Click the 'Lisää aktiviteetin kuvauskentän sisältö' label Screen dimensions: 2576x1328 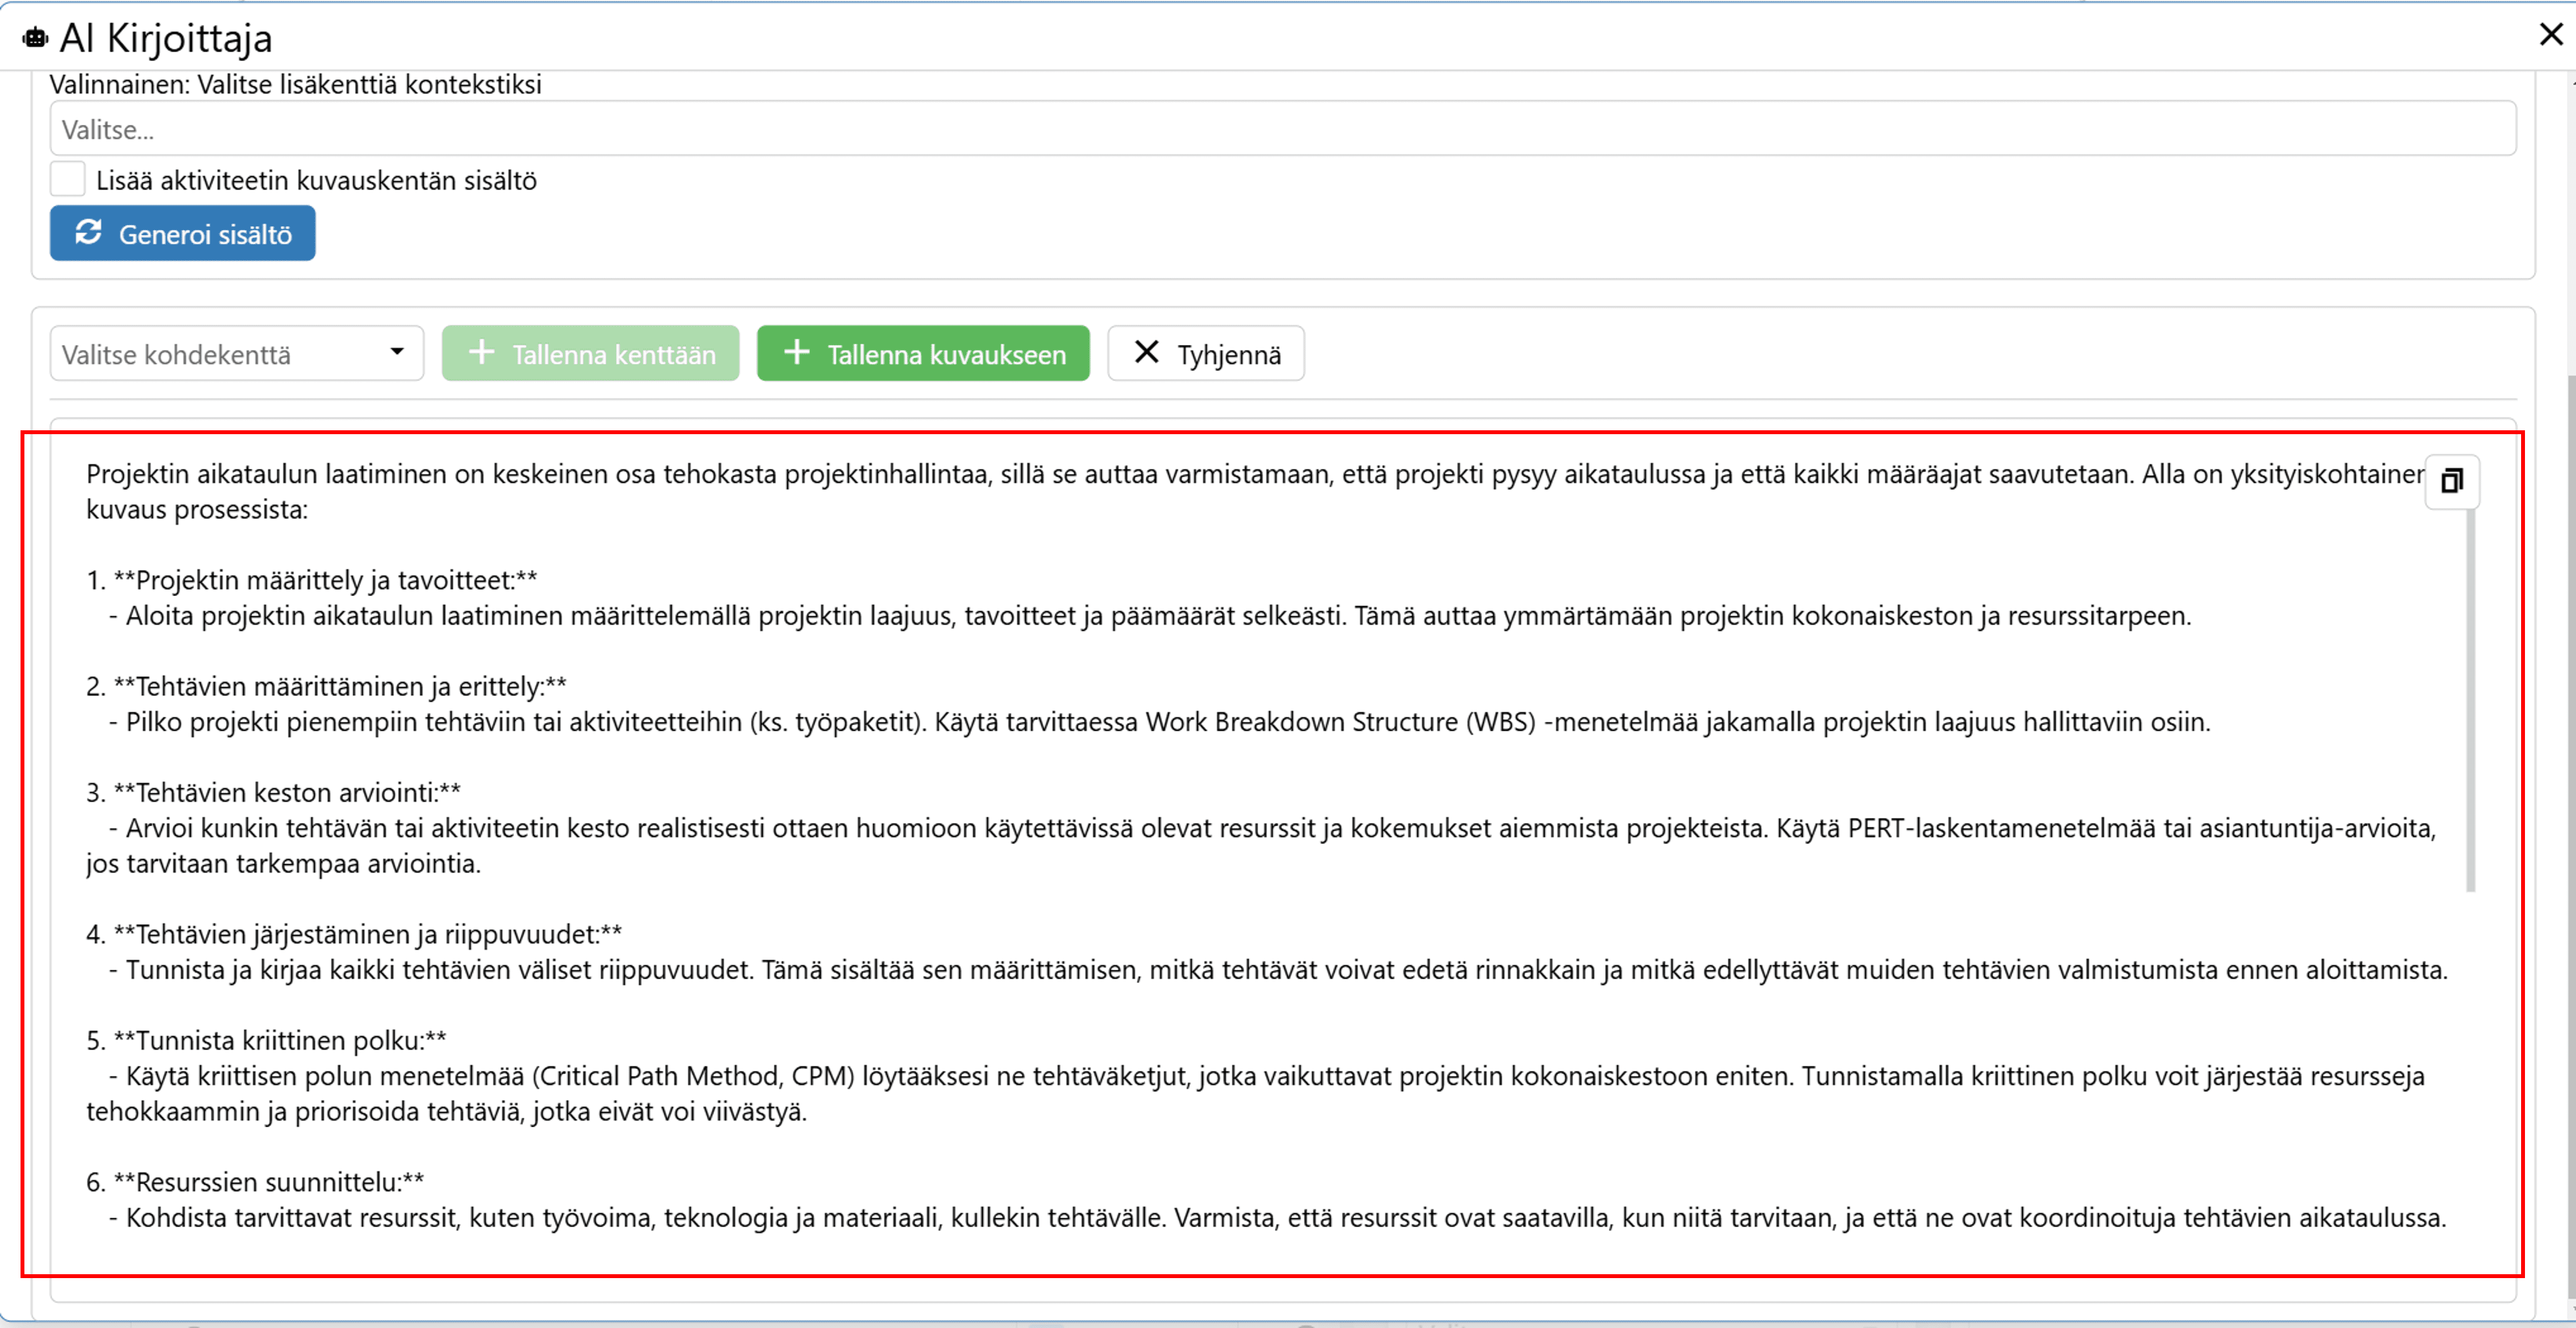coord(316,181)
